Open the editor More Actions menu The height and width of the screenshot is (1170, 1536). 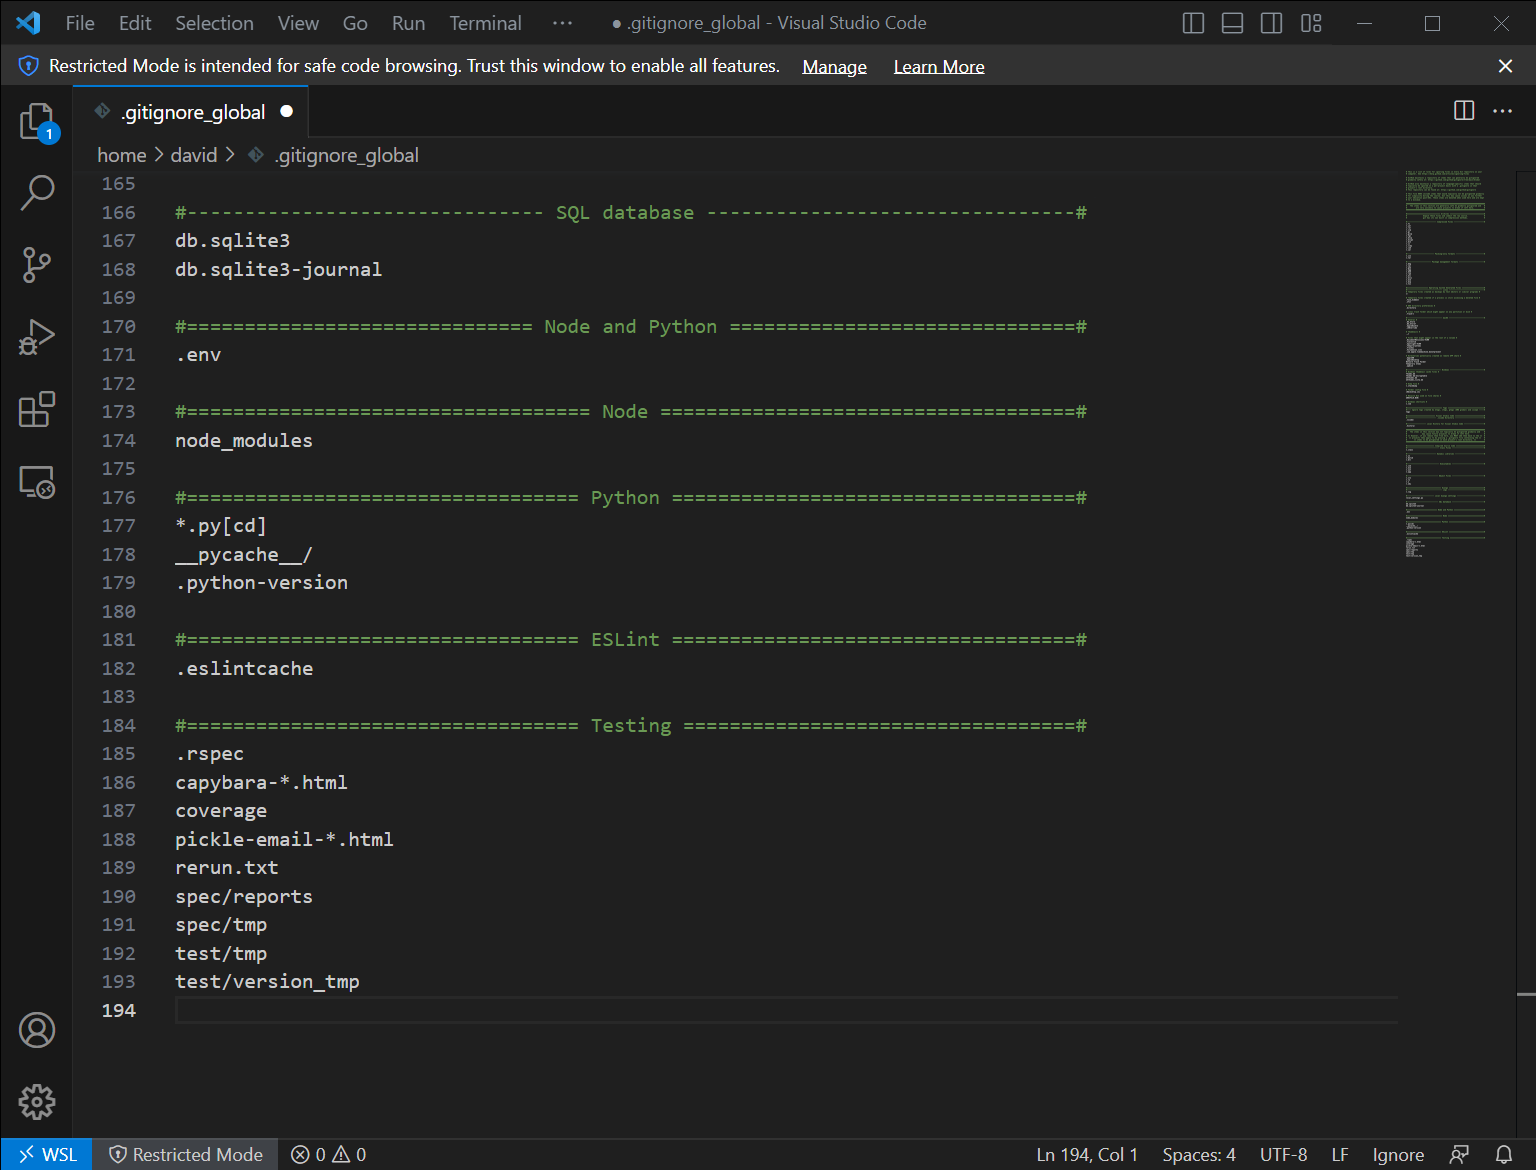[1502, 111]
